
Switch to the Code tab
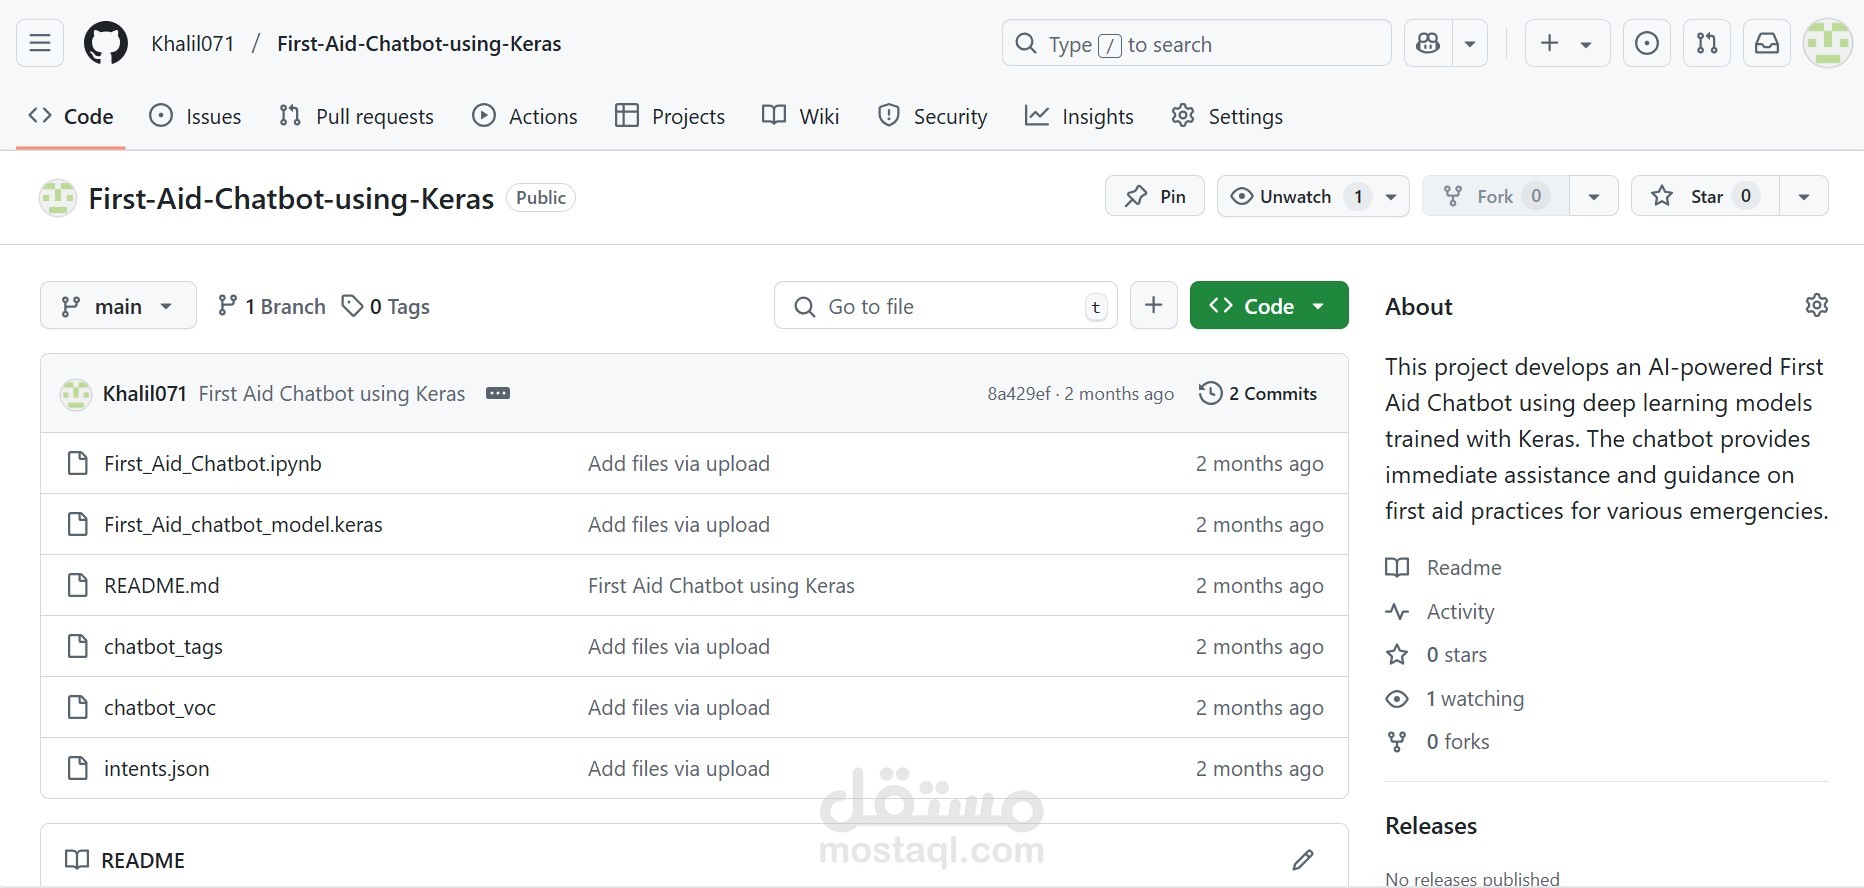click(x=71, y=116)
